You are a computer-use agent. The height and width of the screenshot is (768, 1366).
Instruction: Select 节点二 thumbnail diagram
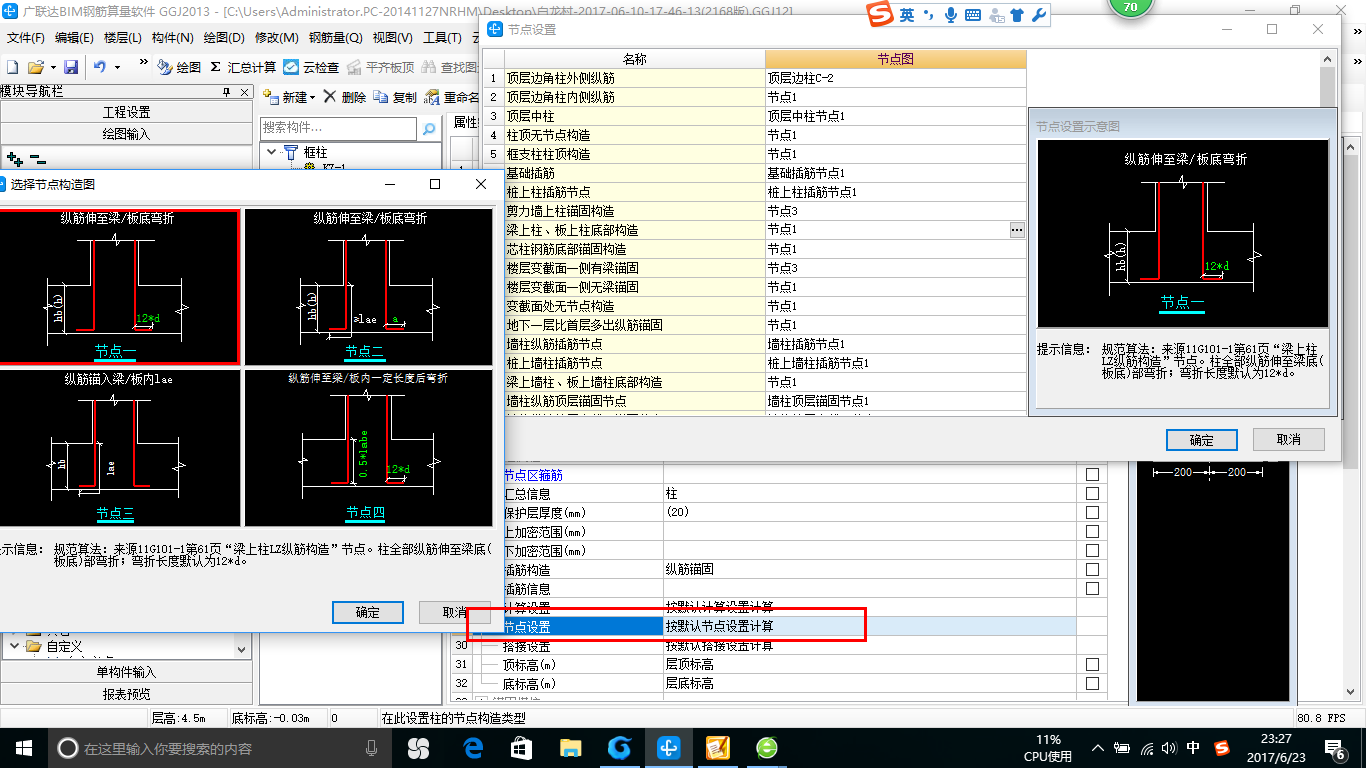(369, 286)
